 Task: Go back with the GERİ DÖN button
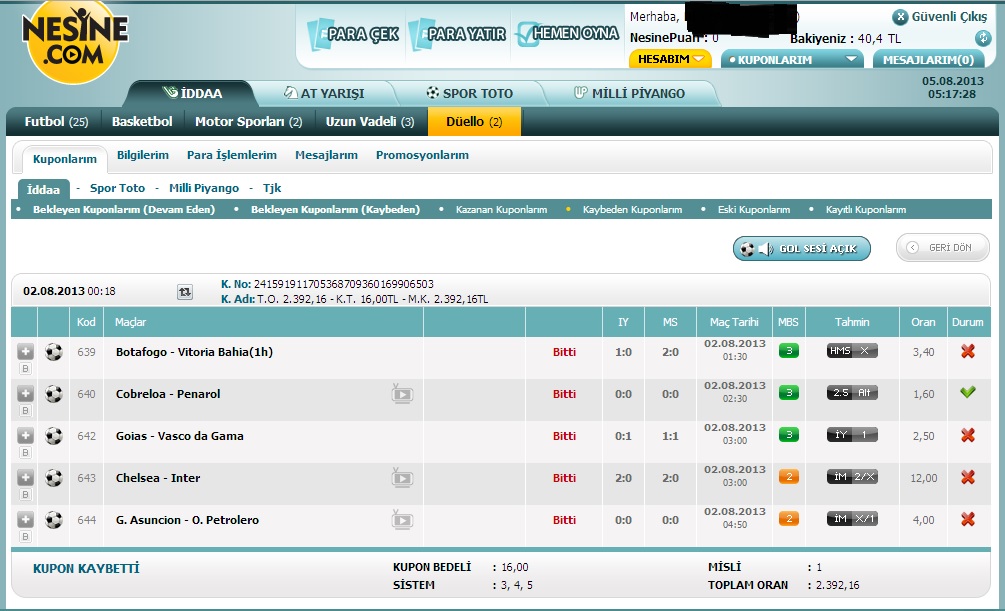[943, 247]
